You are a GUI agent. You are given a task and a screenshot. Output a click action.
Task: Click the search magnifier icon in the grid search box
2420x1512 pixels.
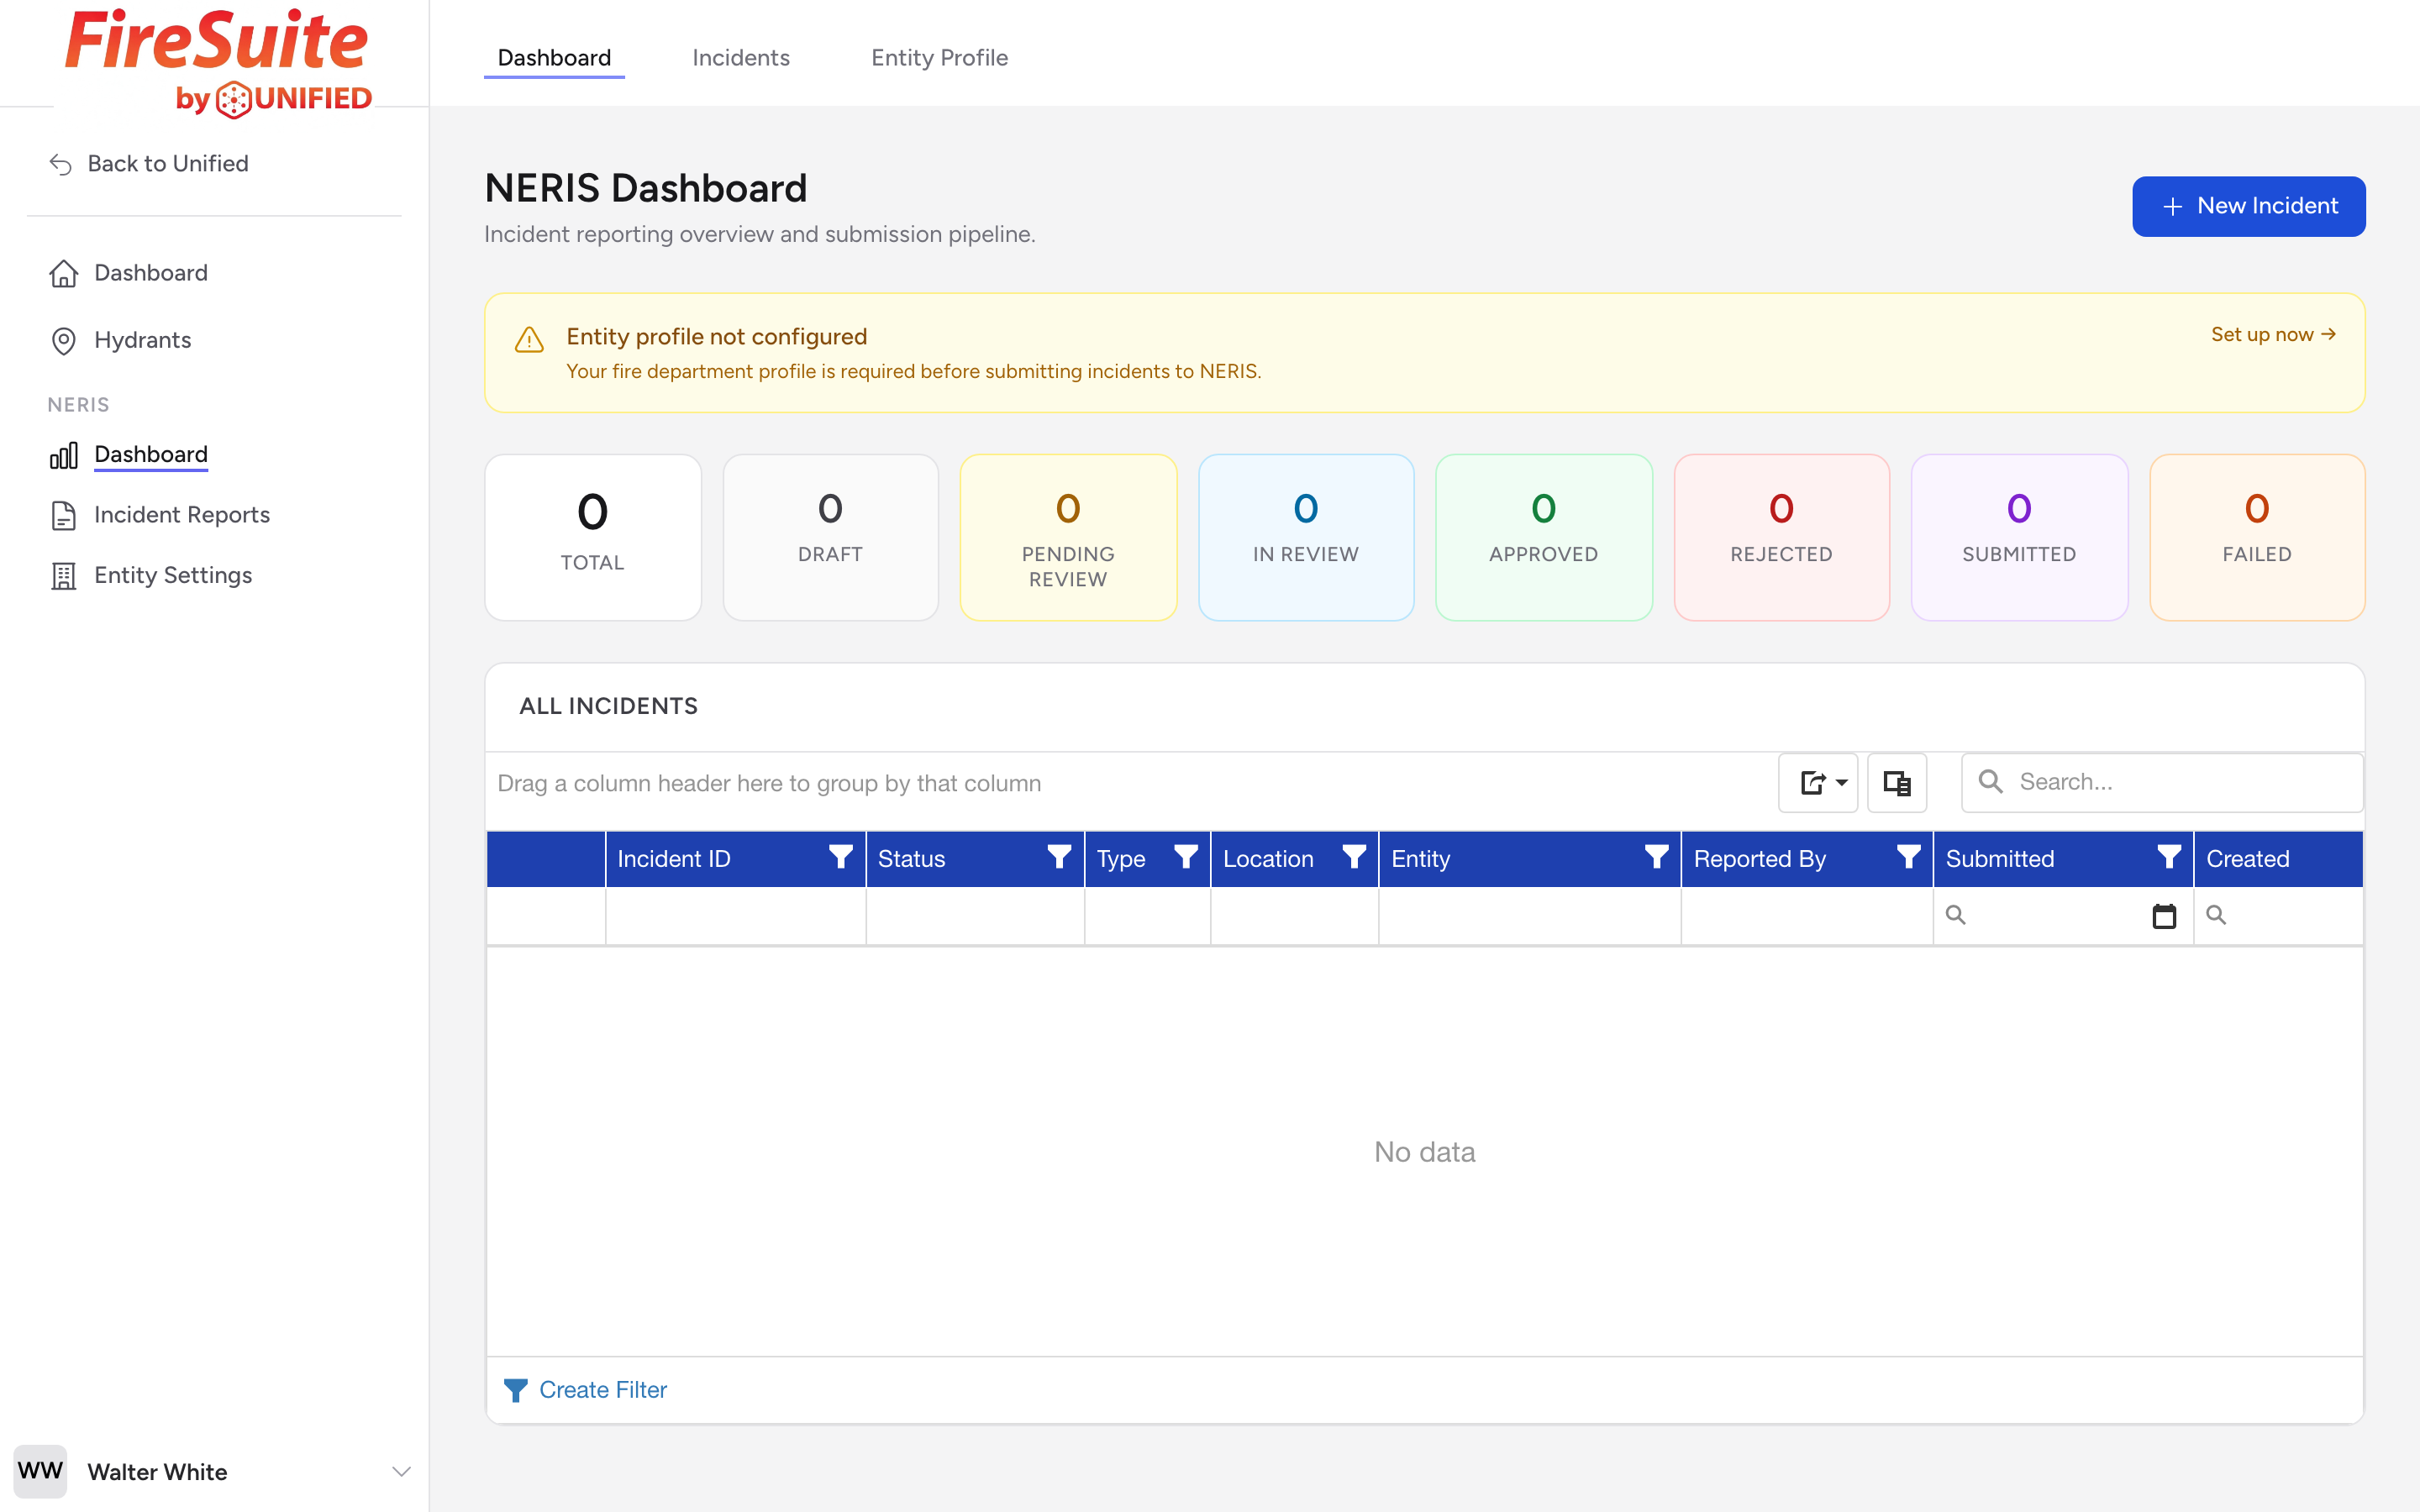(1991, 782)
